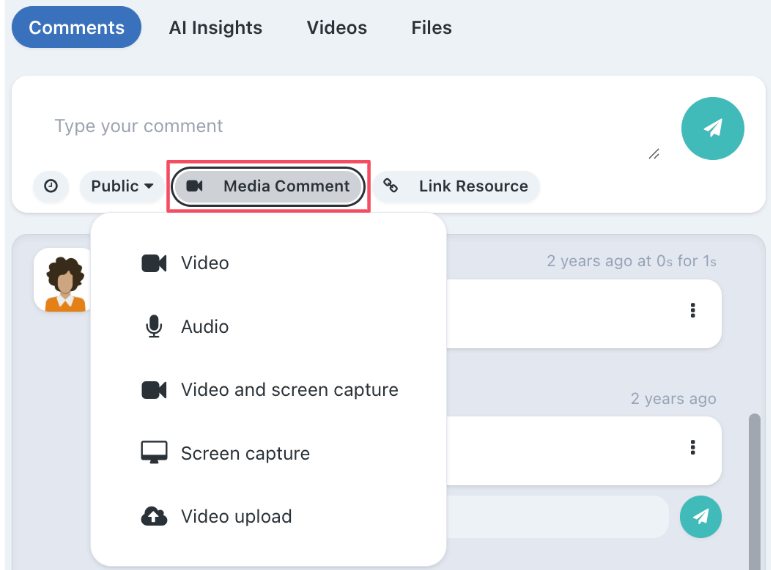Select the Comments tab

point(76,28)
